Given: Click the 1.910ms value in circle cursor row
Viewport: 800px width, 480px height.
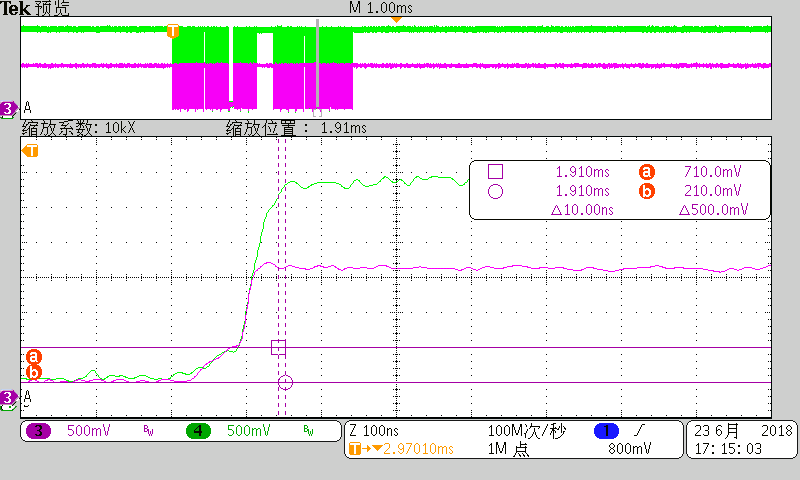Looking at the screenshot, I should coord(583,191).
